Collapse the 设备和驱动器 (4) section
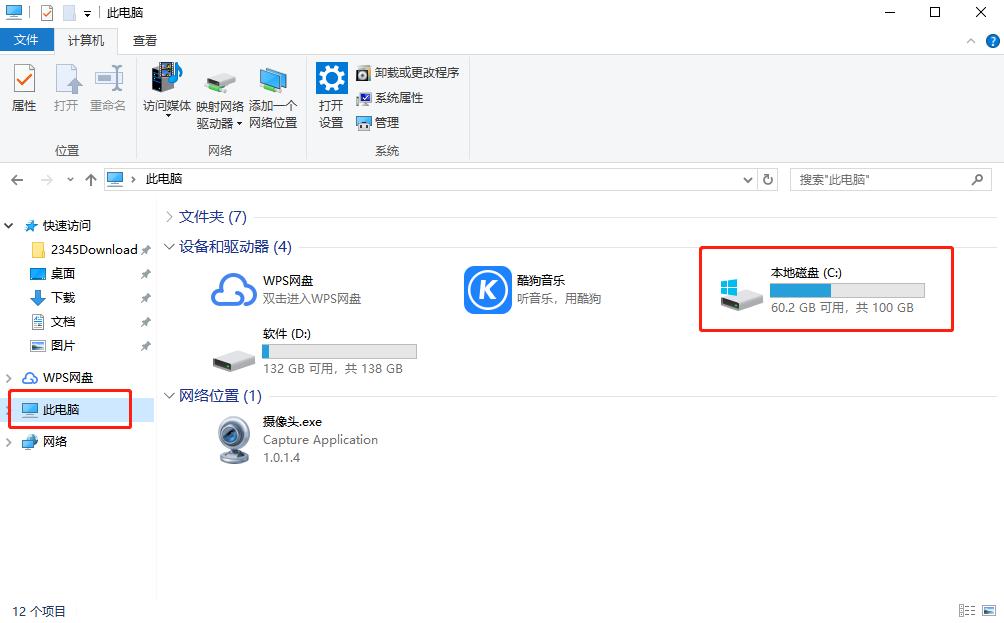The width and height of the screenshot is (1004, 623). coord(168,247)
